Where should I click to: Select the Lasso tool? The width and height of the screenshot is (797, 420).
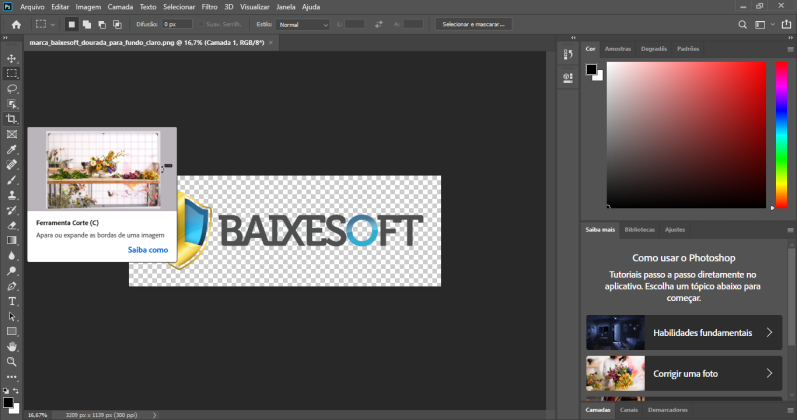point(11,89)
